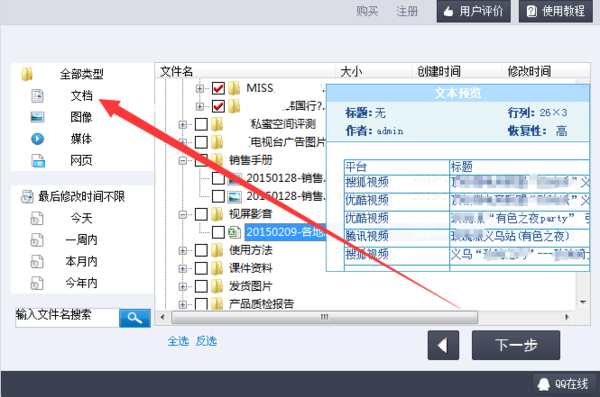Click the 购买 menu item
Viewport: 600px width, 397px height.
pos(367,11)
